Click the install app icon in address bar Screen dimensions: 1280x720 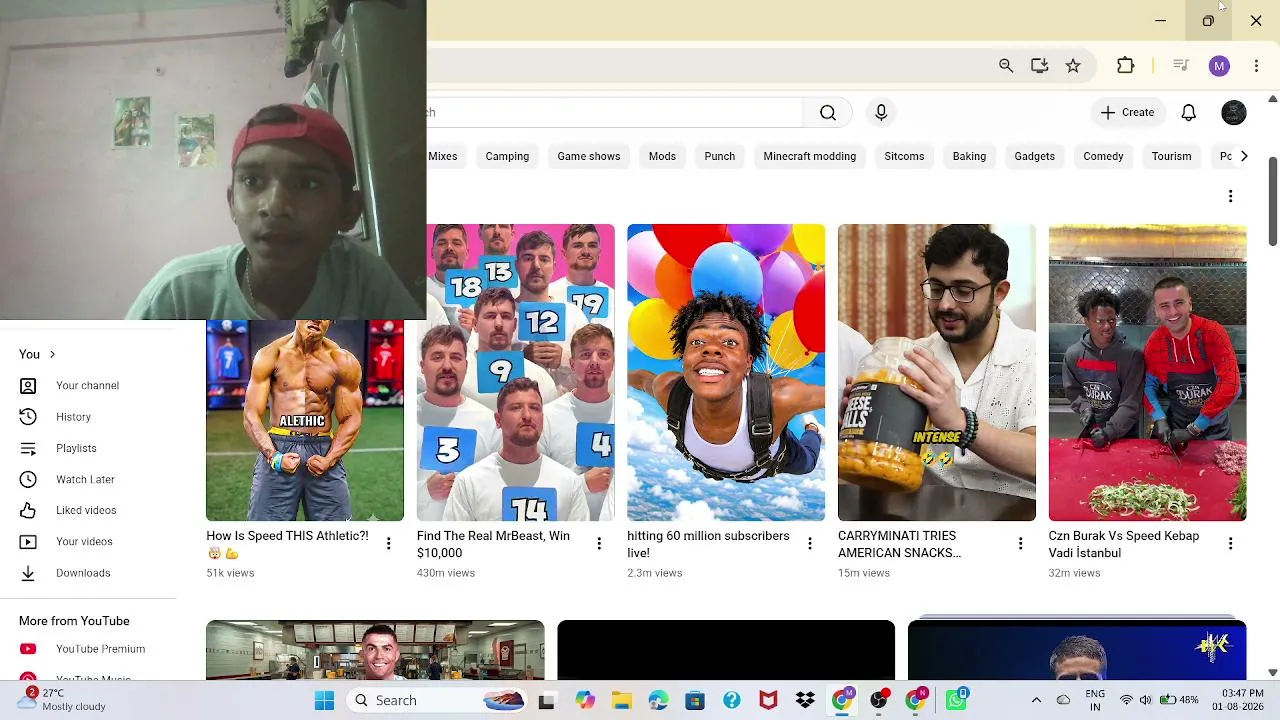click(1040, 66)
